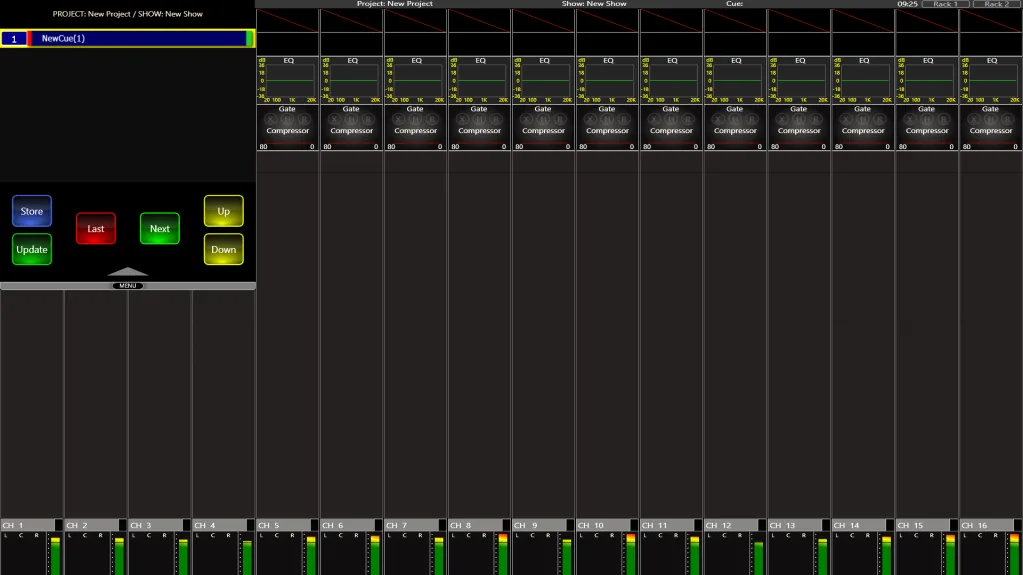This screenshot has height=575, width=1023.
Task: Open channel 11 Gate Compressor panel
Action: [671, 127]
